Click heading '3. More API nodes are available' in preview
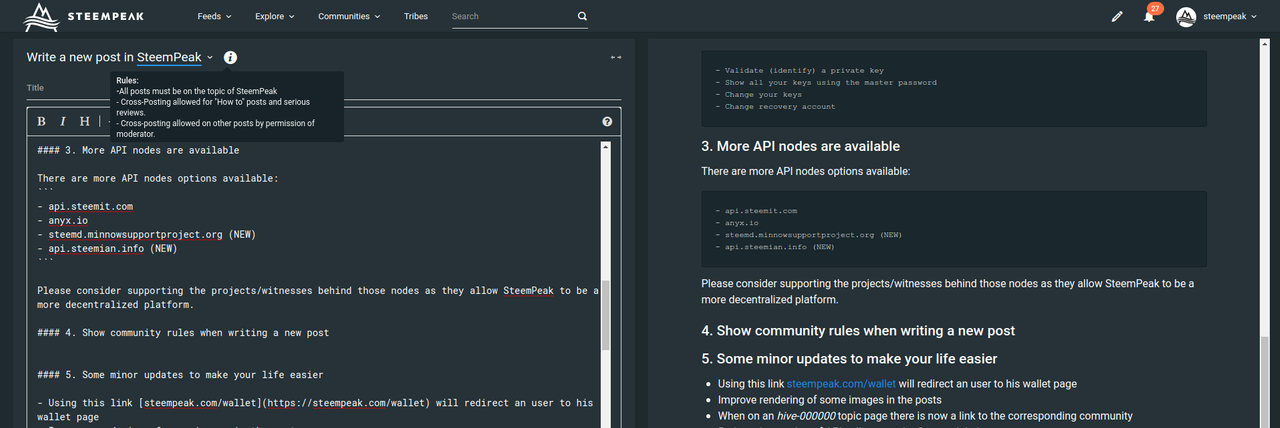Viewport: 1280px width, 428px height. tap(800, 146)
